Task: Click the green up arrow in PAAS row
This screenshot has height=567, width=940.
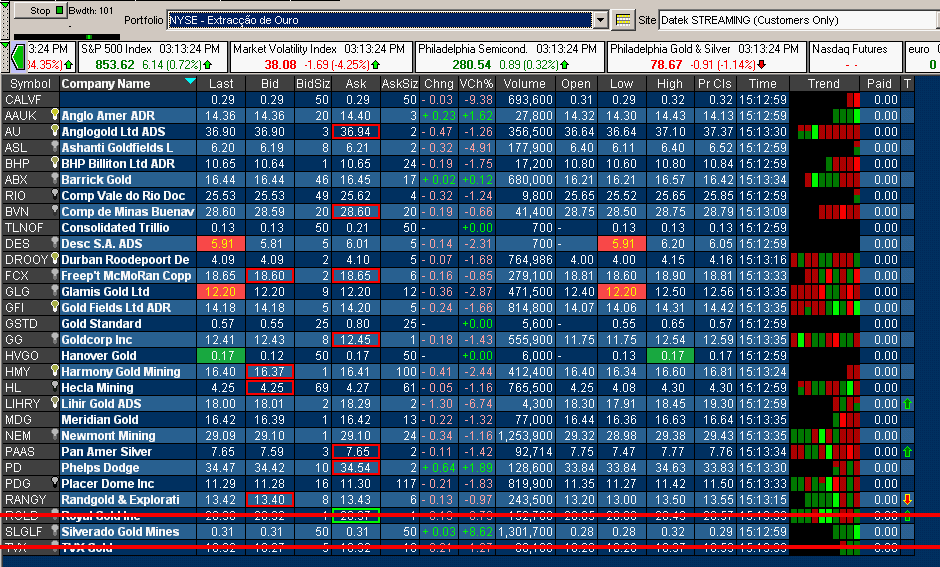Action: pyautogui.click(x=908, y=452)
